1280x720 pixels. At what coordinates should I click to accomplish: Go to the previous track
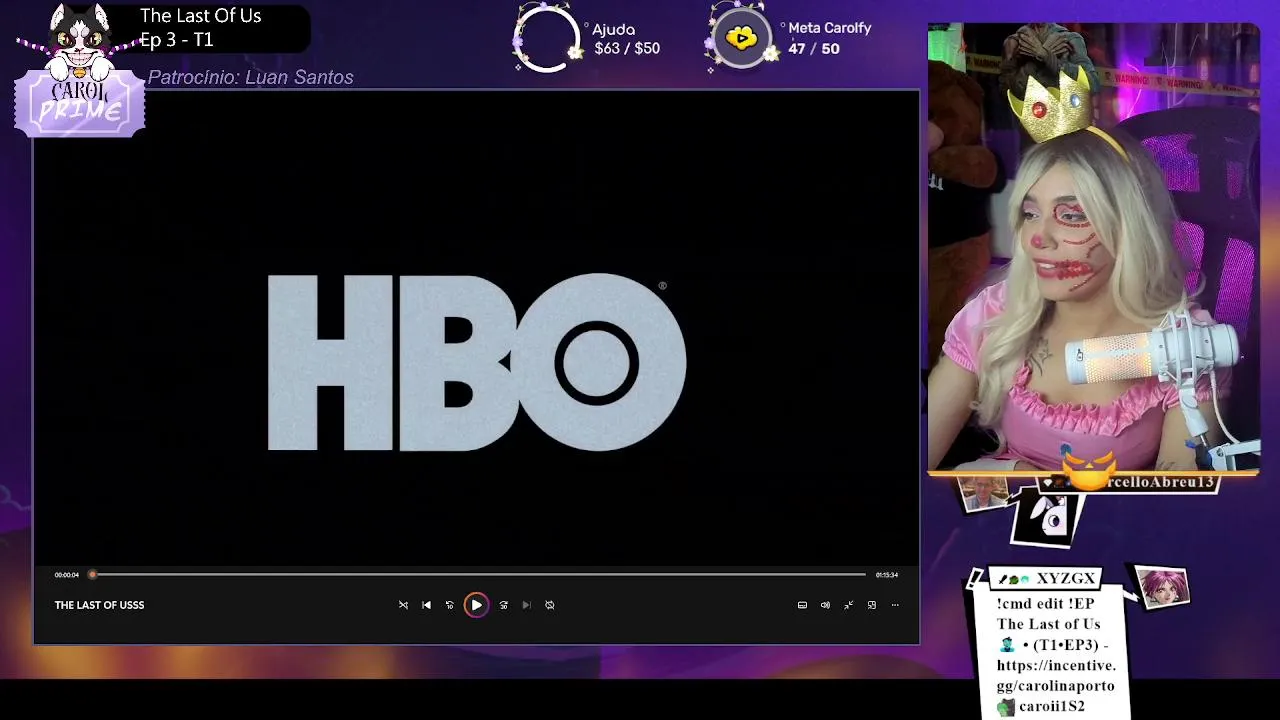pyautogui.click(x=426, y=605)
